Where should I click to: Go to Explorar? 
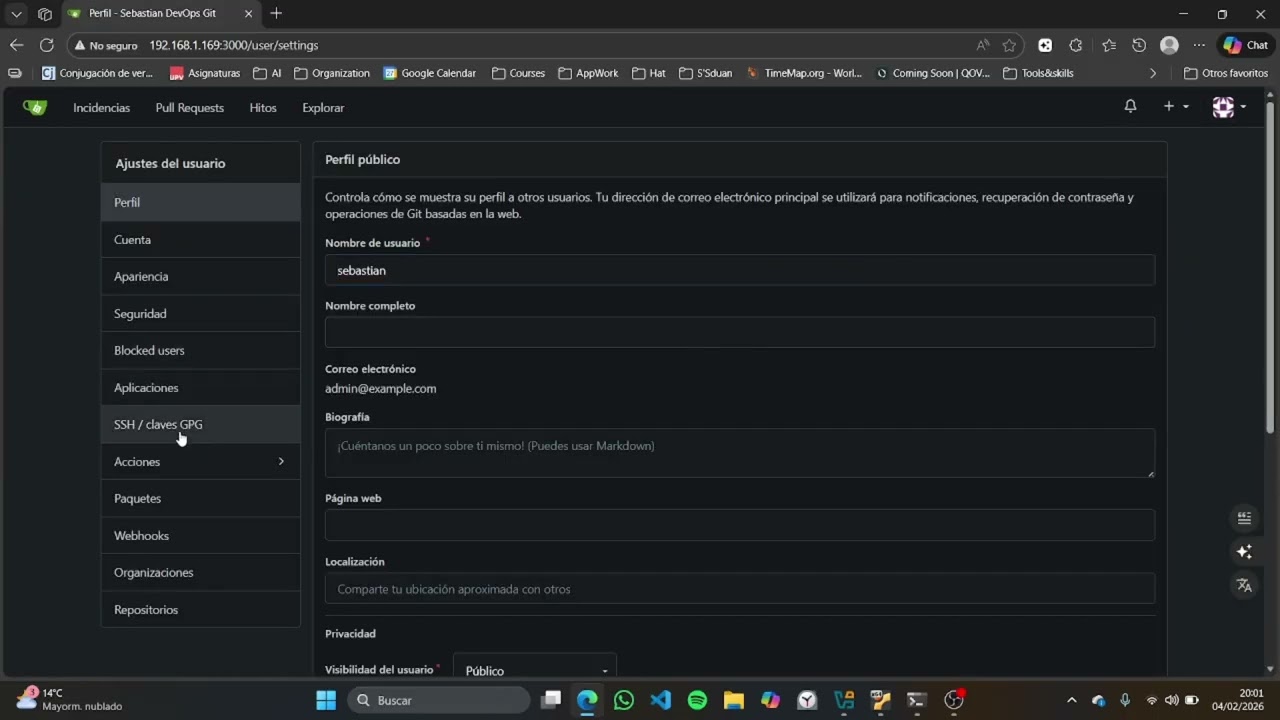(323, 107)
